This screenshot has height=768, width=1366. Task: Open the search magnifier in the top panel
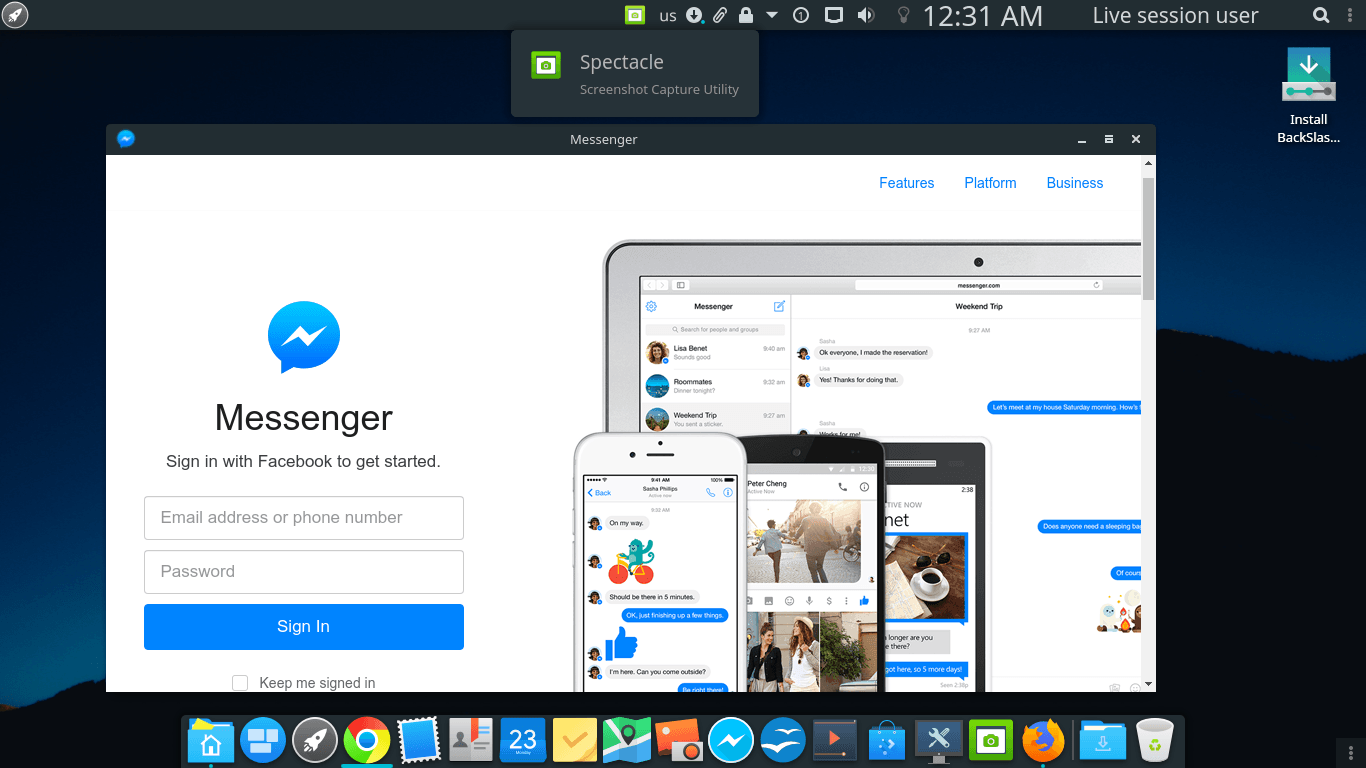coord(1321,15)
